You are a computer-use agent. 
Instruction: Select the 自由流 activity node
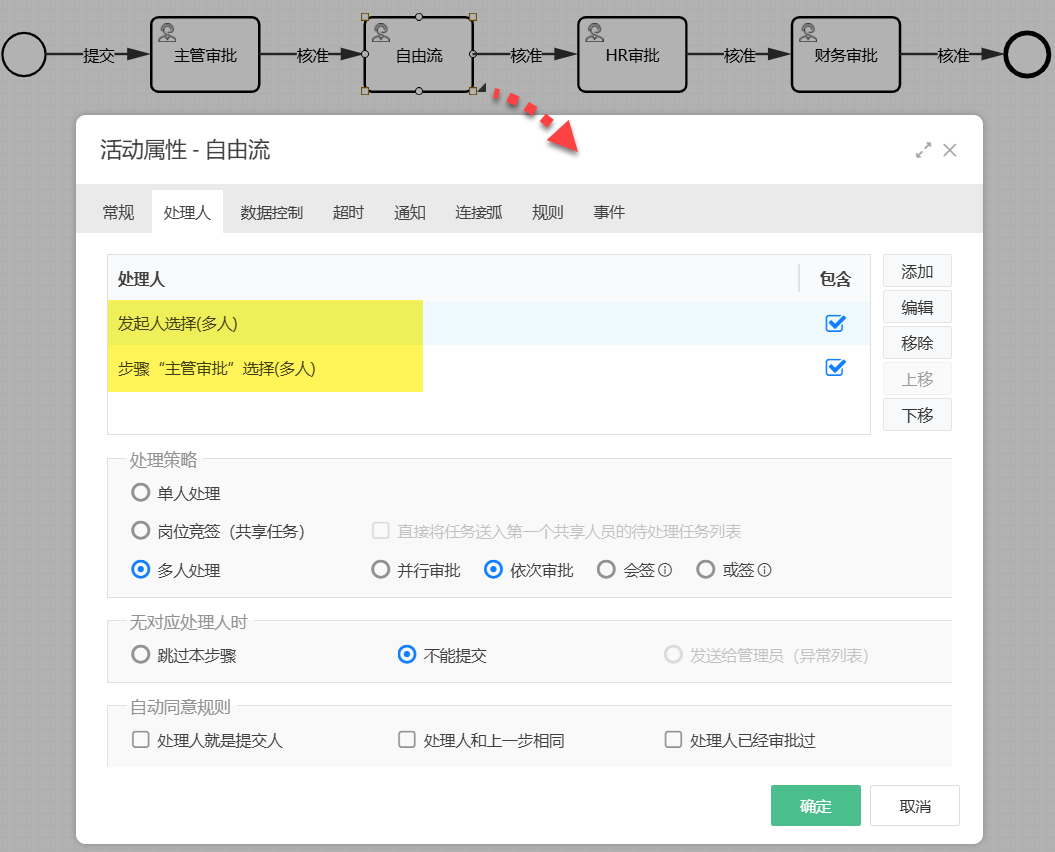click(417, 54)
